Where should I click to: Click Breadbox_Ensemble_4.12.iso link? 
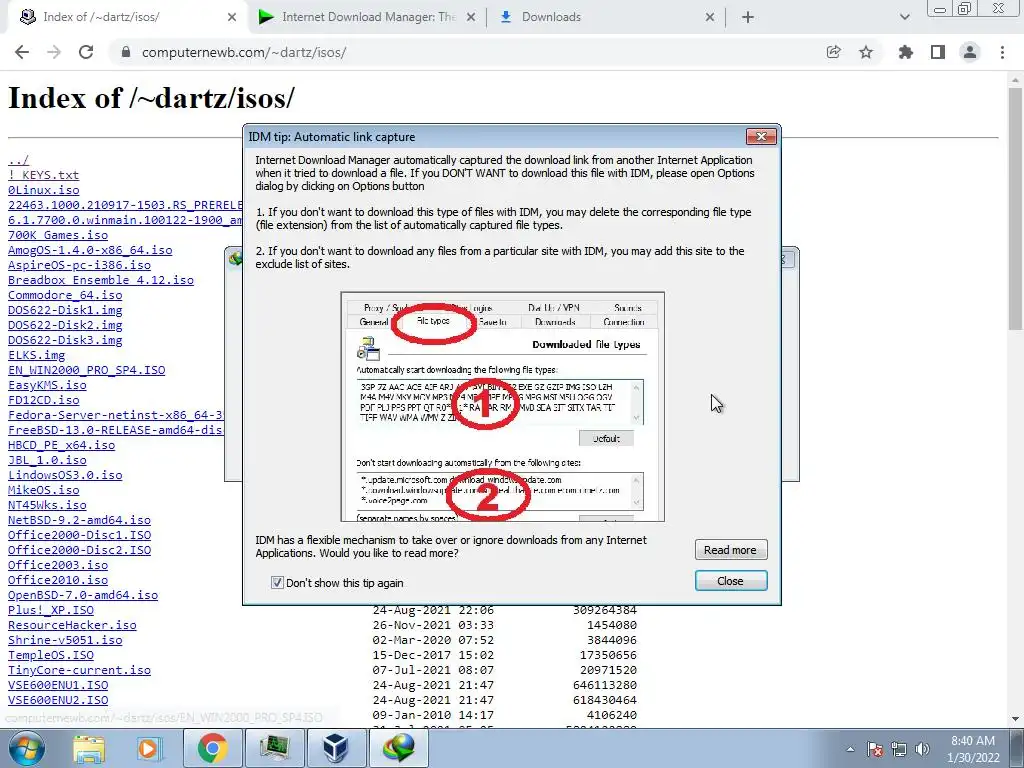point(101,280)
